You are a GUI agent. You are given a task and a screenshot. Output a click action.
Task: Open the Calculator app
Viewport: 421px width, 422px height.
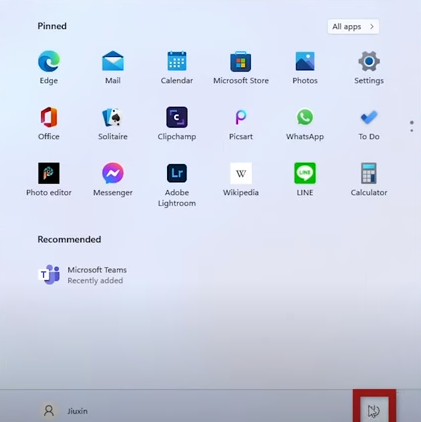pyautogui.click(x=369, y=180)
